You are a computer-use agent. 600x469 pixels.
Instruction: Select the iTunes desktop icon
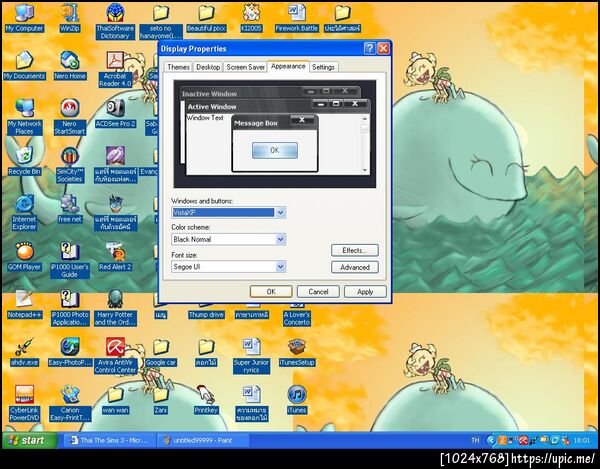point(297,400)
